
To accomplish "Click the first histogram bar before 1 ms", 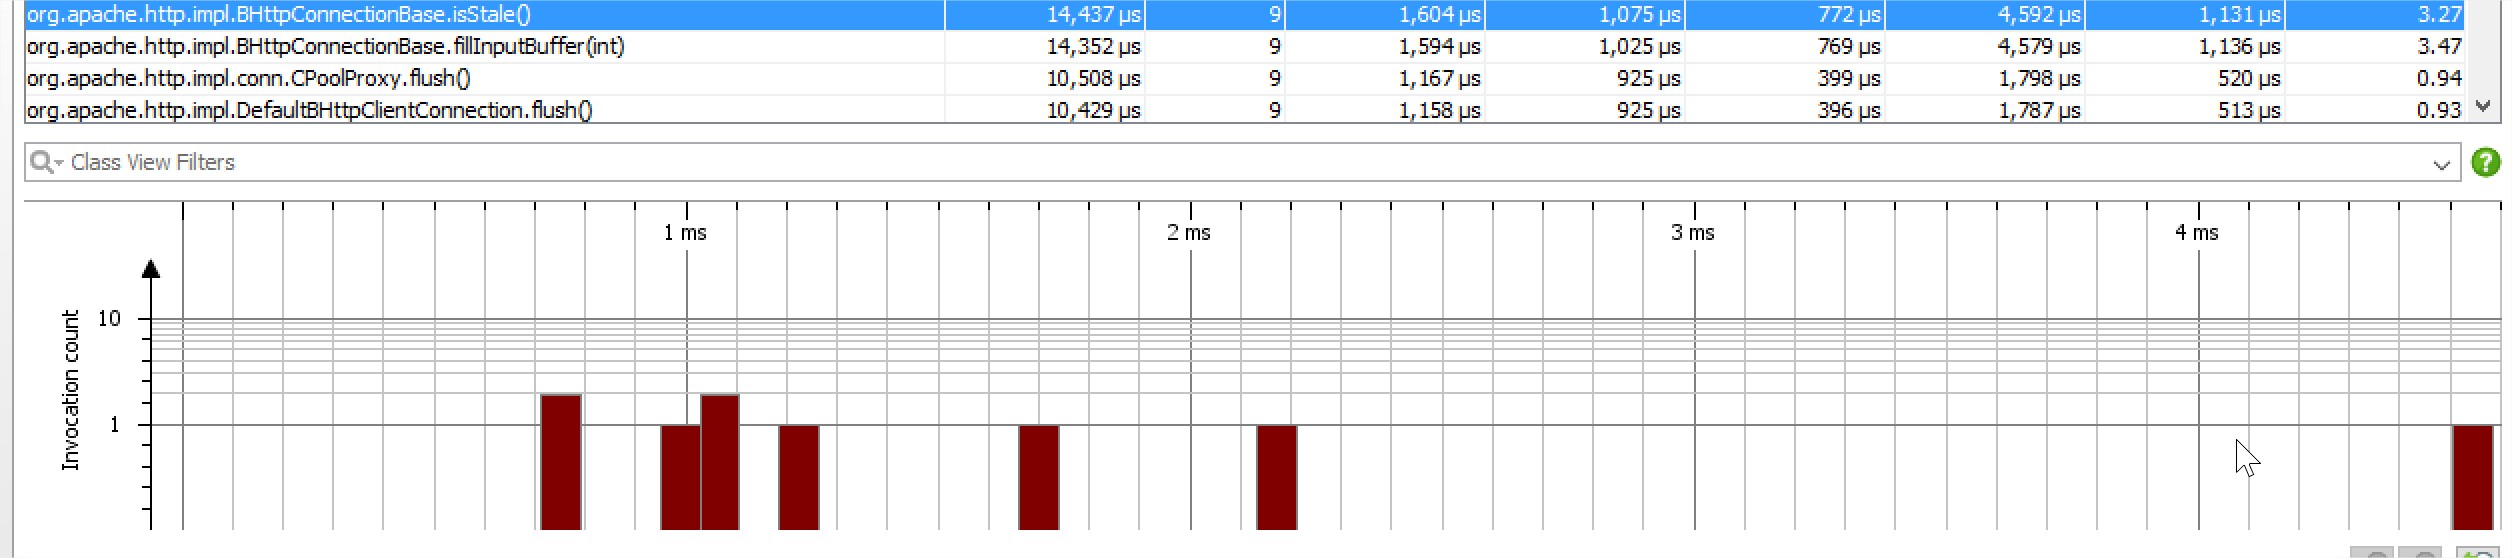I will (561, 462).
